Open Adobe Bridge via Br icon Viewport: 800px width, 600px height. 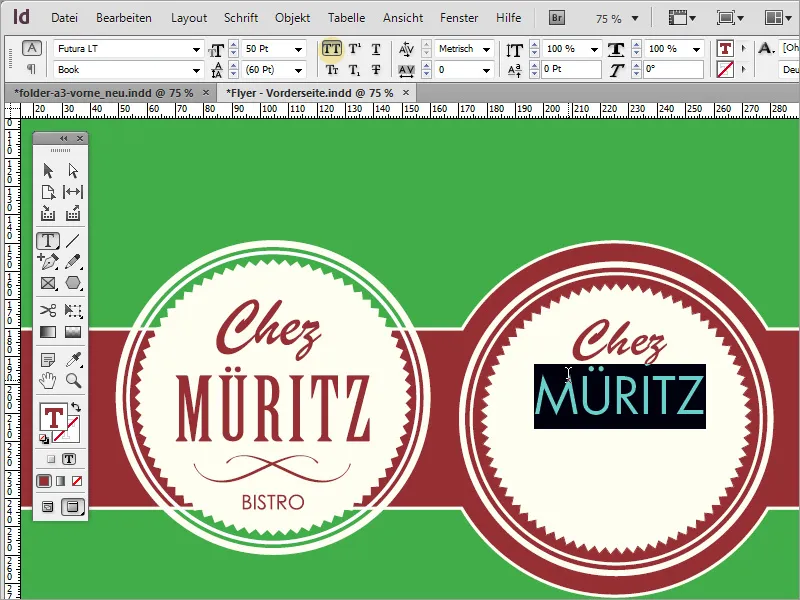point(557,18)
